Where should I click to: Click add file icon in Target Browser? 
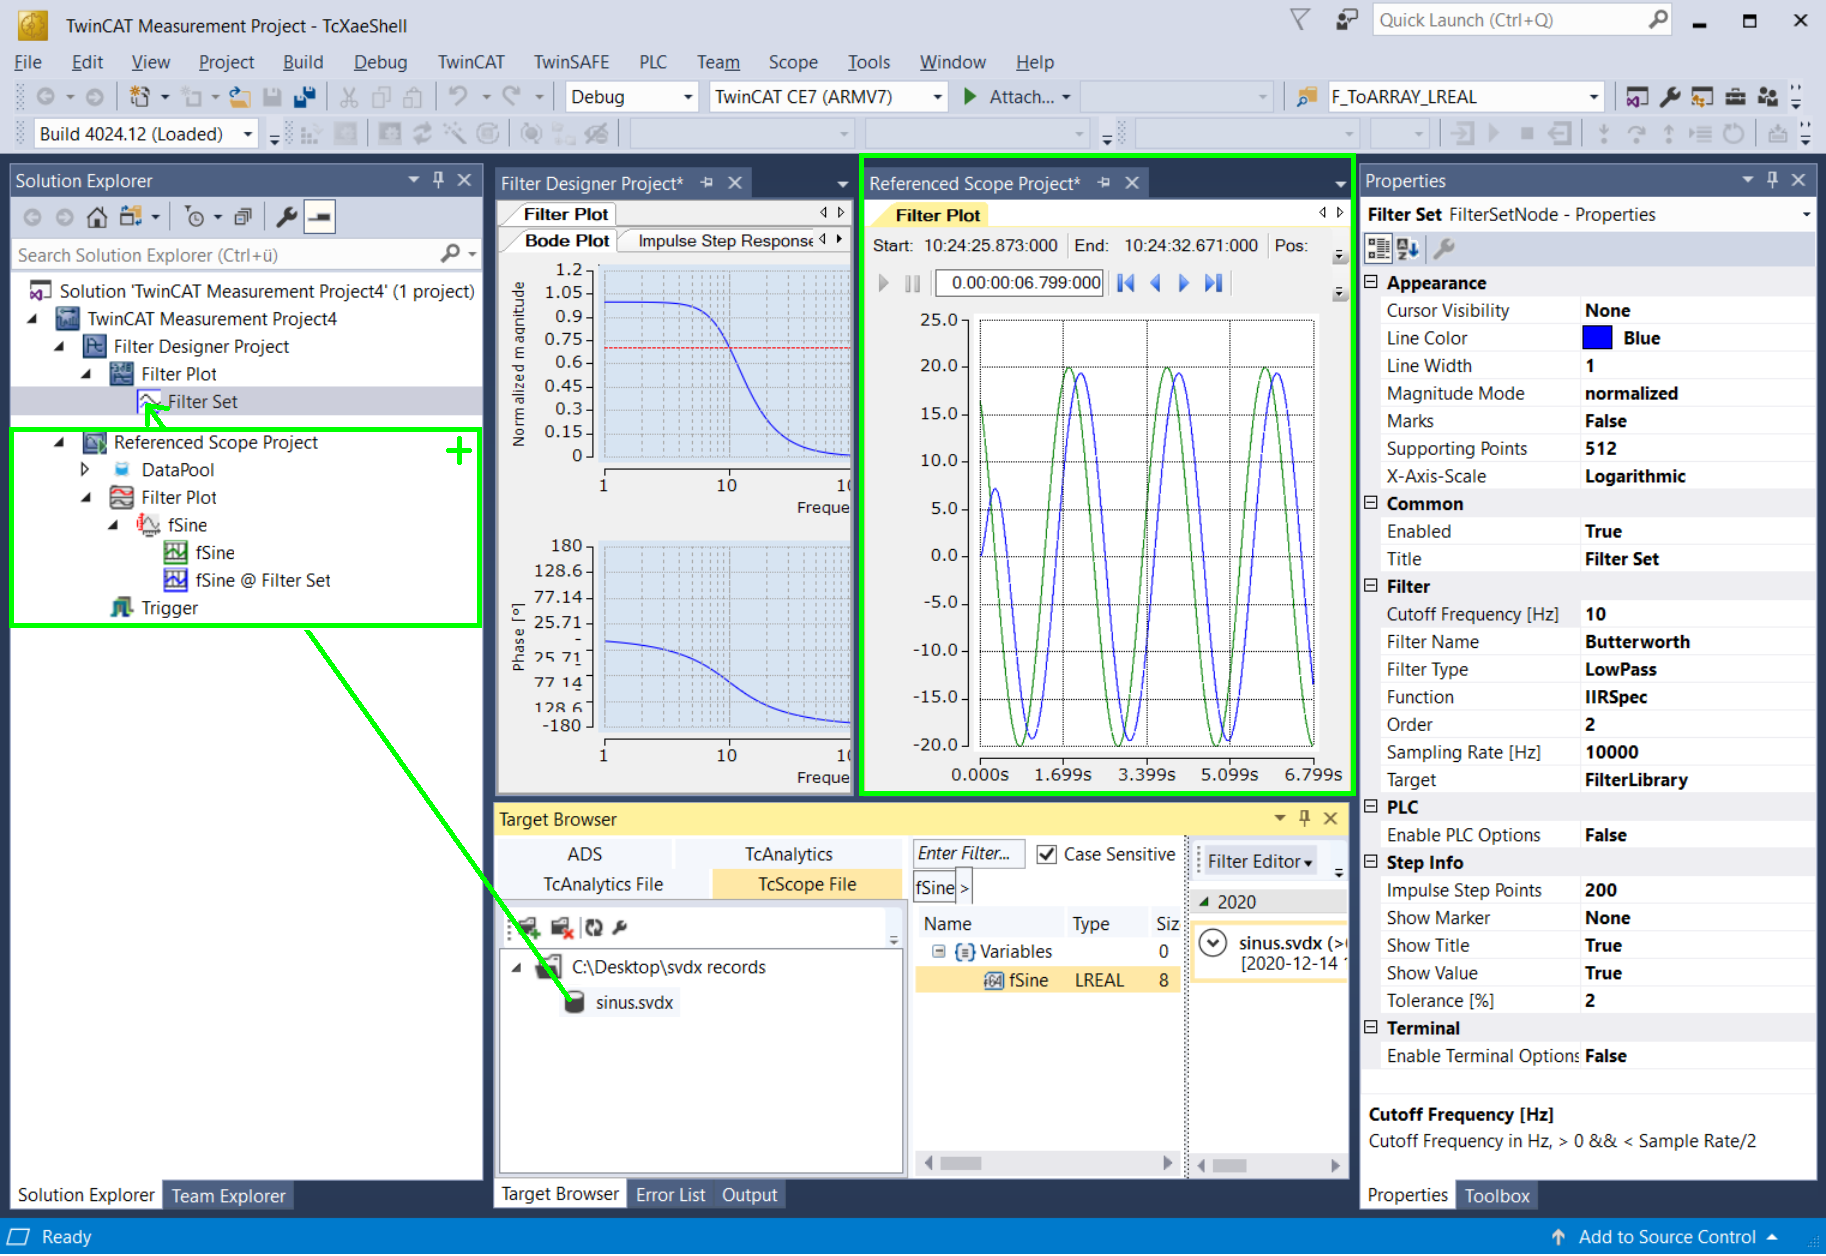pos(528,928)
